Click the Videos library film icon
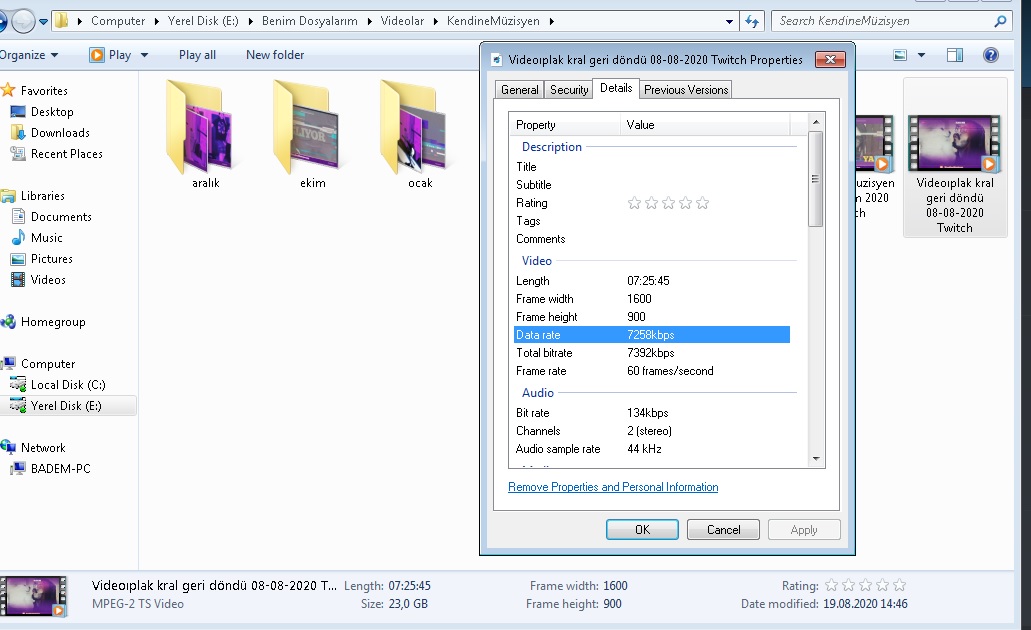 [x=18, y=279]
